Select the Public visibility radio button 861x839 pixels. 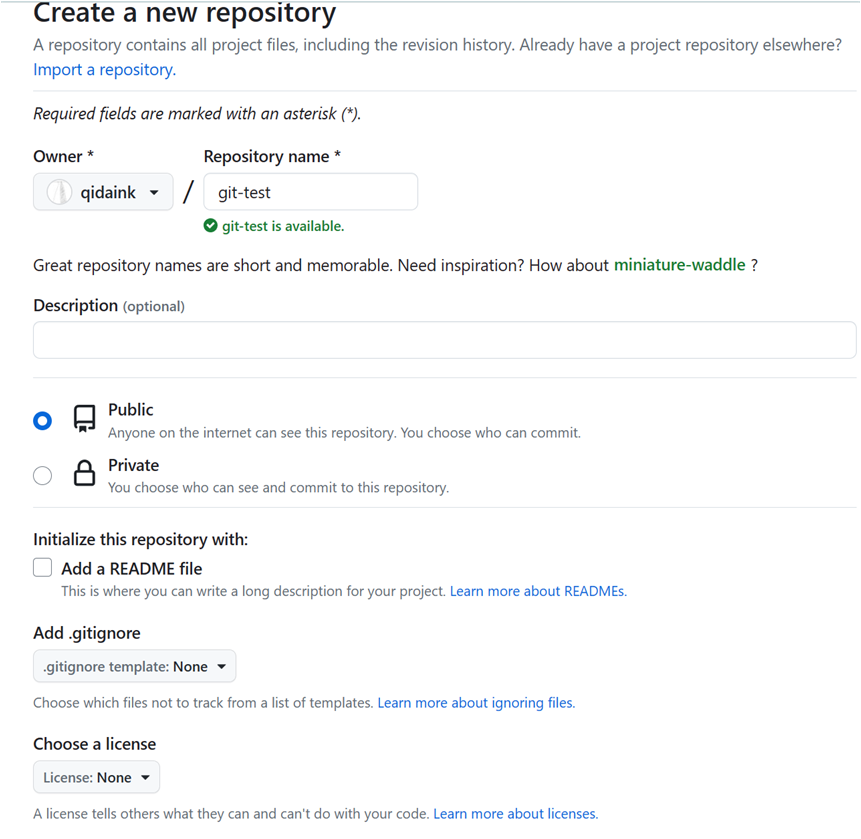tap(42, 420)
